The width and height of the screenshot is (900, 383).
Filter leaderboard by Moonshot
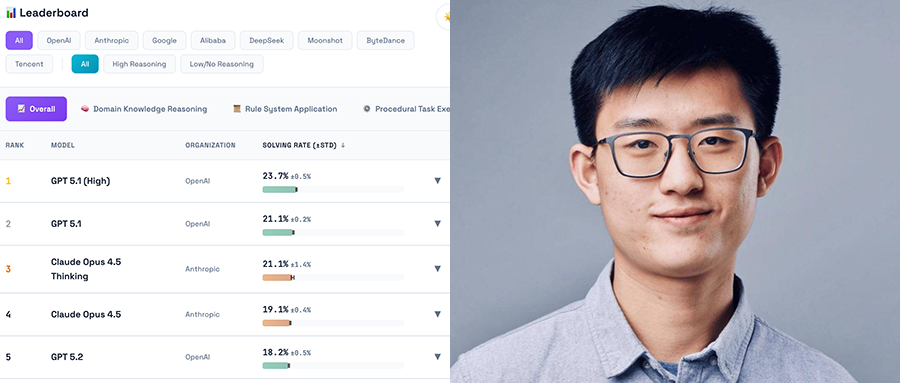[325, 41]
